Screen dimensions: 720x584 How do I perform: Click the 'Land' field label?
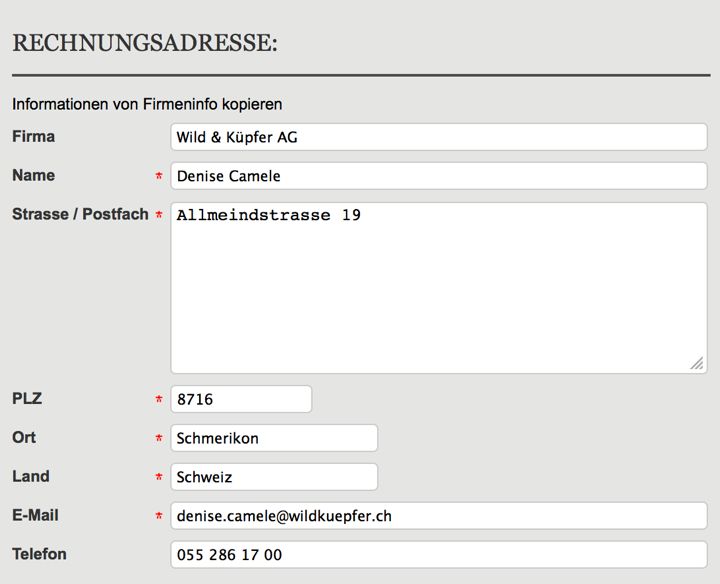tap(30, 476)
